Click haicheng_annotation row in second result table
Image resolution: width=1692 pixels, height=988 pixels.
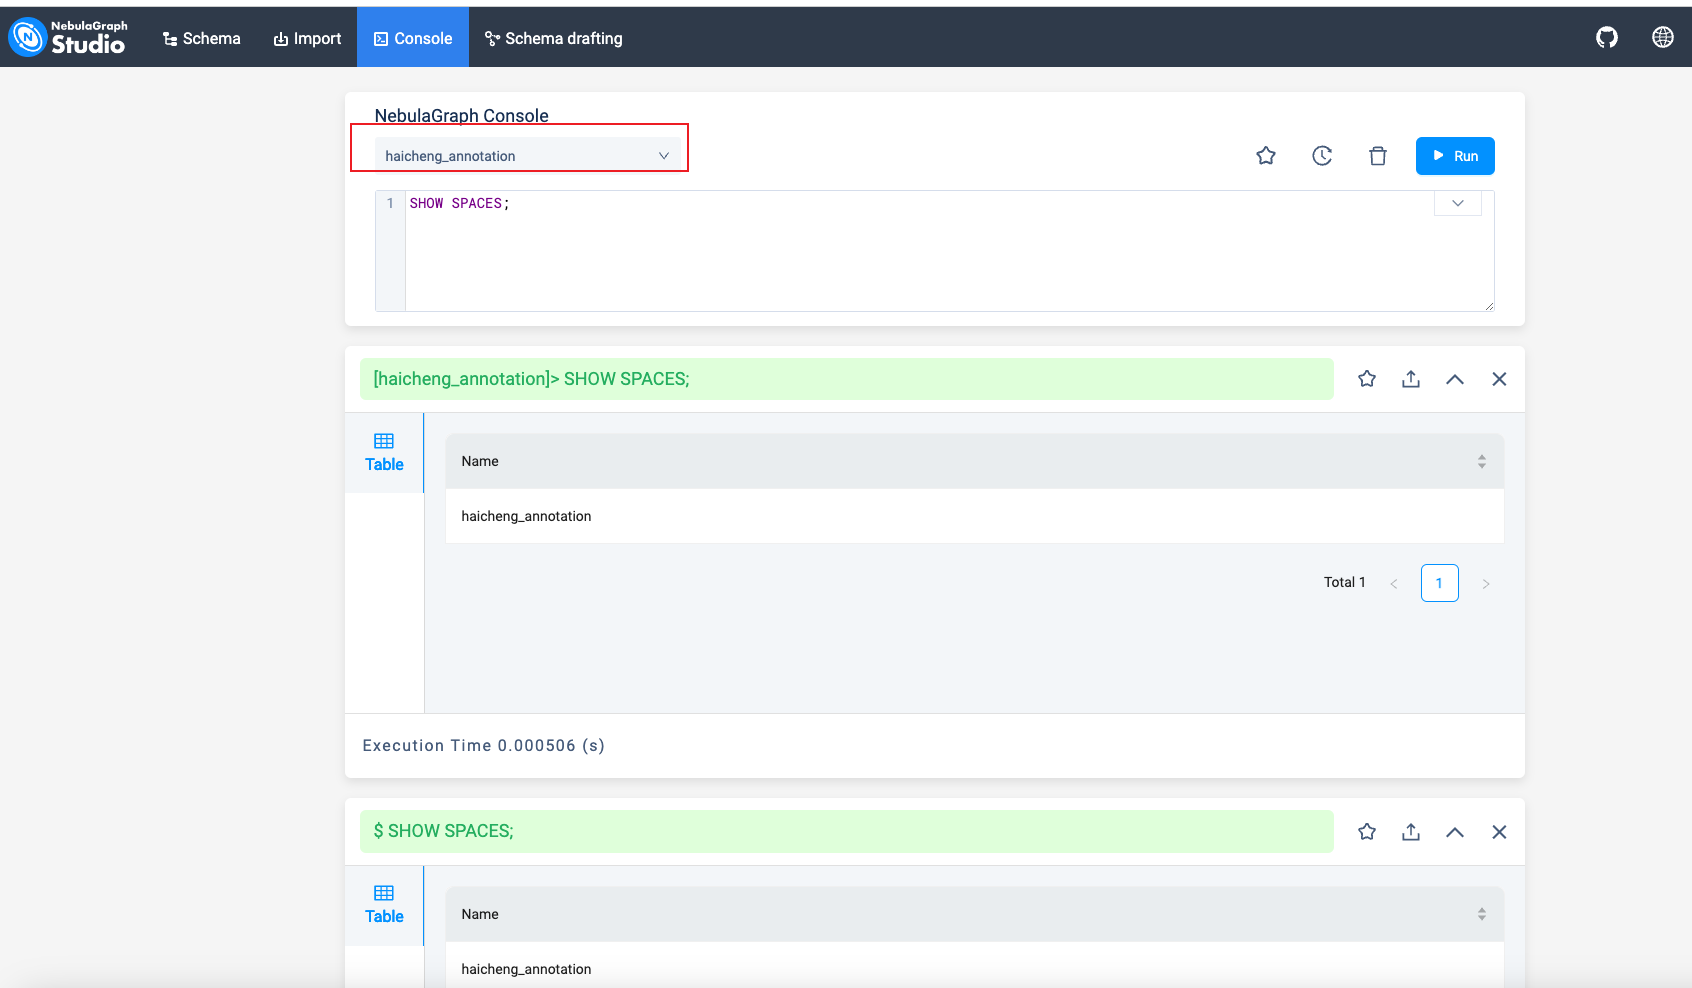[975, 965]
